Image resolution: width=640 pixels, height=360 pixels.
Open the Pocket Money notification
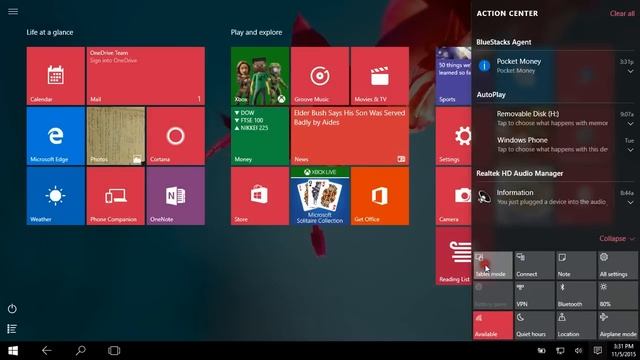[x=555, y=66]
